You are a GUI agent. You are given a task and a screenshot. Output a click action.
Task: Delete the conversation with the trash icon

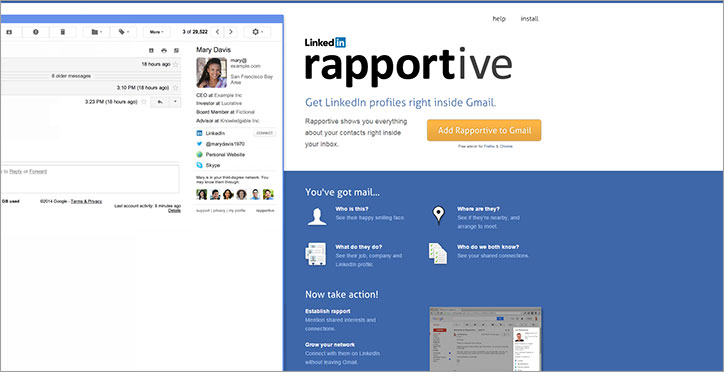tap(63, 32)
